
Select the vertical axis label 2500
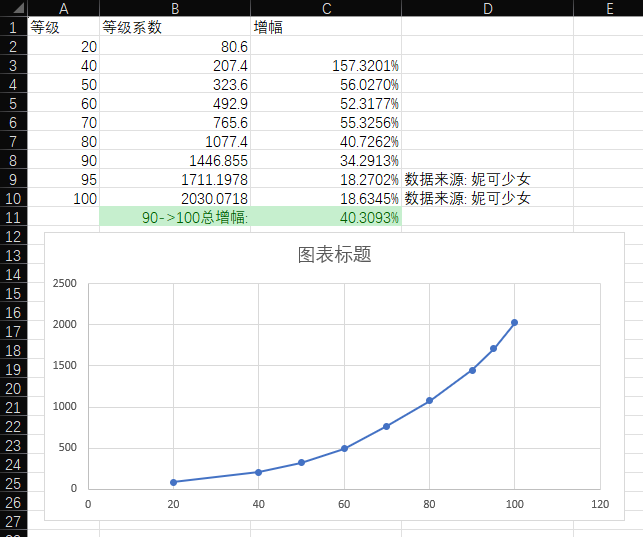(x=64, y=283)
